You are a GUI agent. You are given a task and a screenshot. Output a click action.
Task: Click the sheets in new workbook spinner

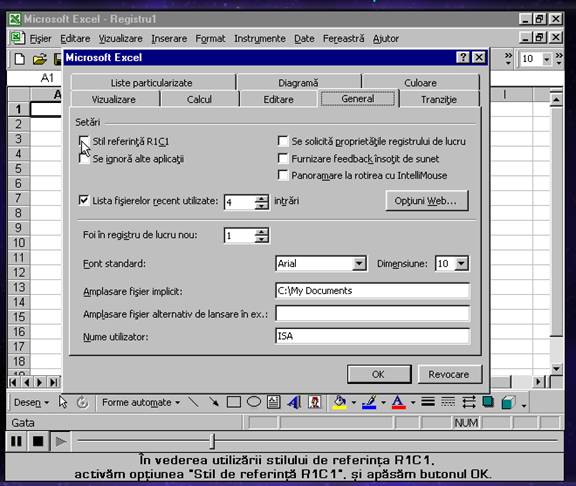(x=262, y=235)
